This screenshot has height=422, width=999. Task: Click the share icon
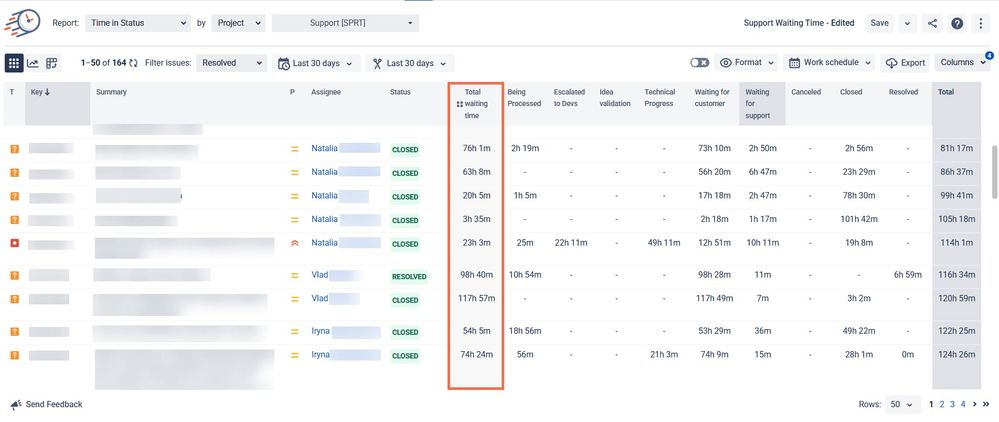pyautogui.click(x=932, y=24)
